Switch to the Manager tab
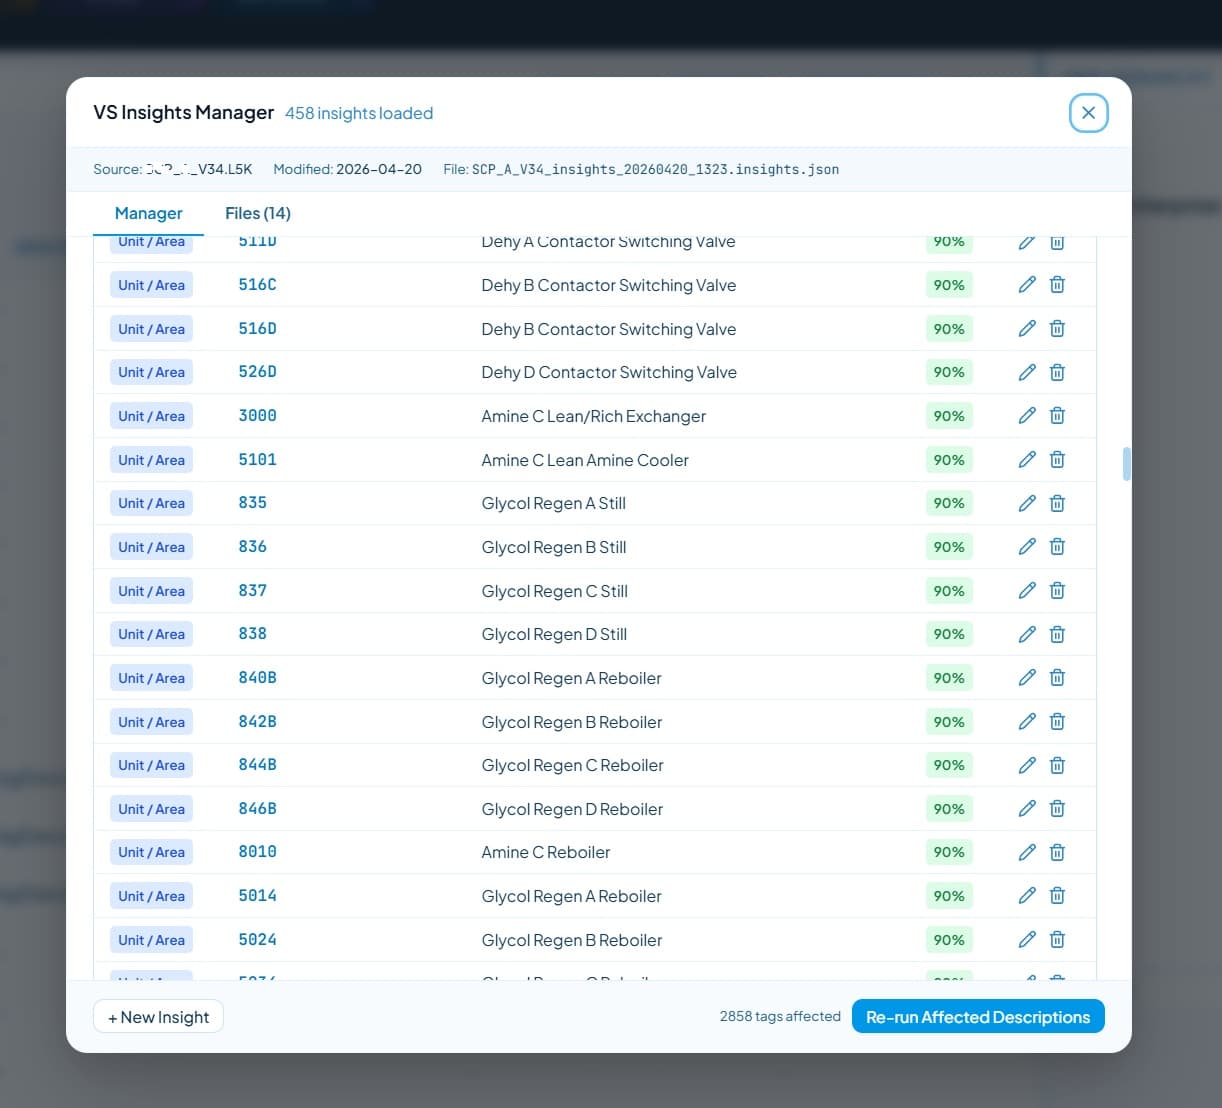The image size is (1222, 1108). click(148, 213)
